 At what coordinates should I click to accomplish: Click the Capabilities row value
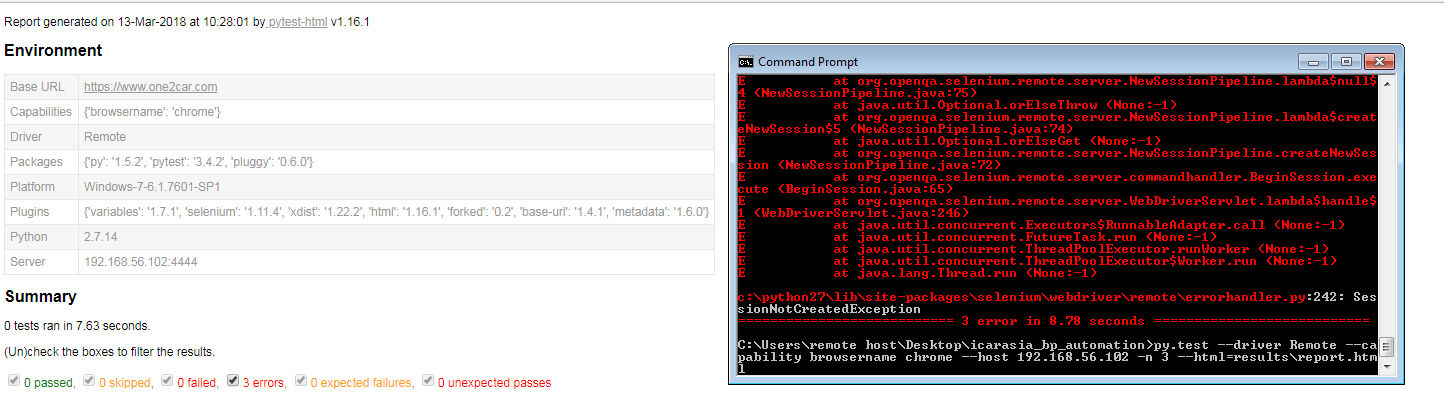click(152, 112)
